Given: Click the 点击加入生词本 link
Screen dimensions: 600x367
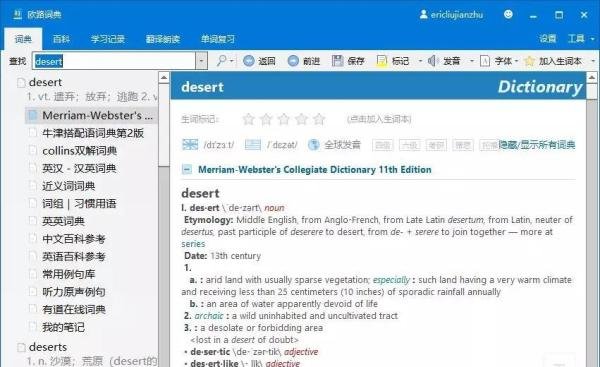Looking at the screenshot, I should pos(379,119).
